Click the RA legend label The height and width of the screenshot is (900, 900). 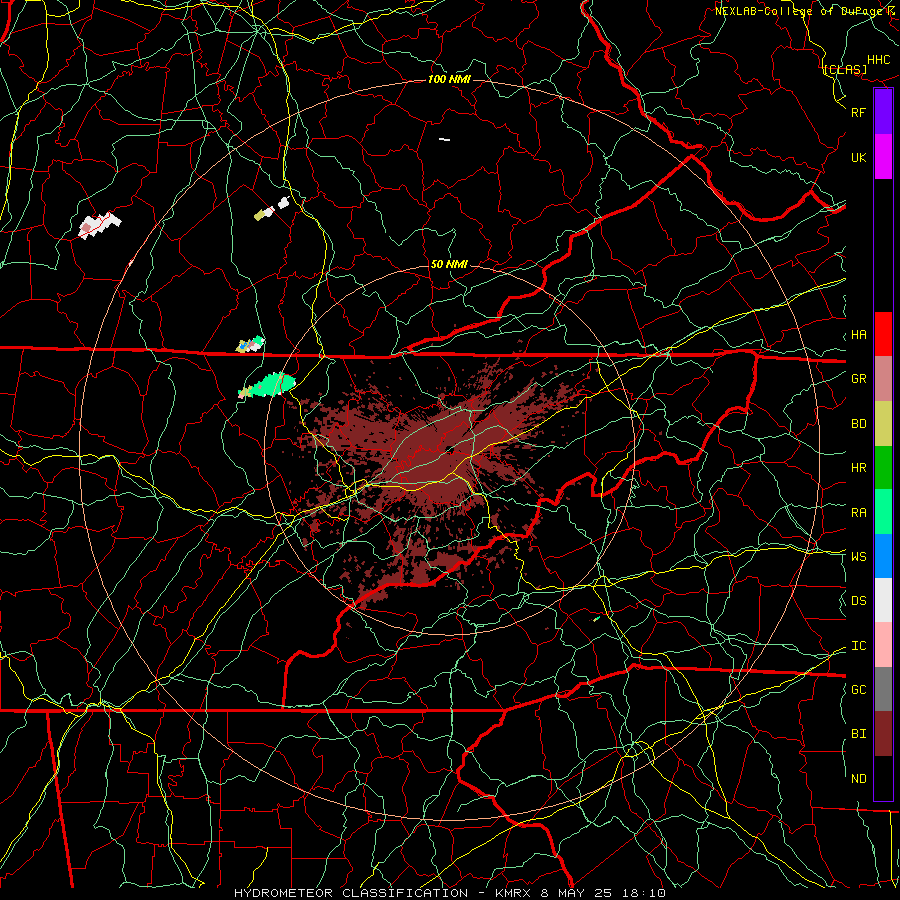click(859, 513)
